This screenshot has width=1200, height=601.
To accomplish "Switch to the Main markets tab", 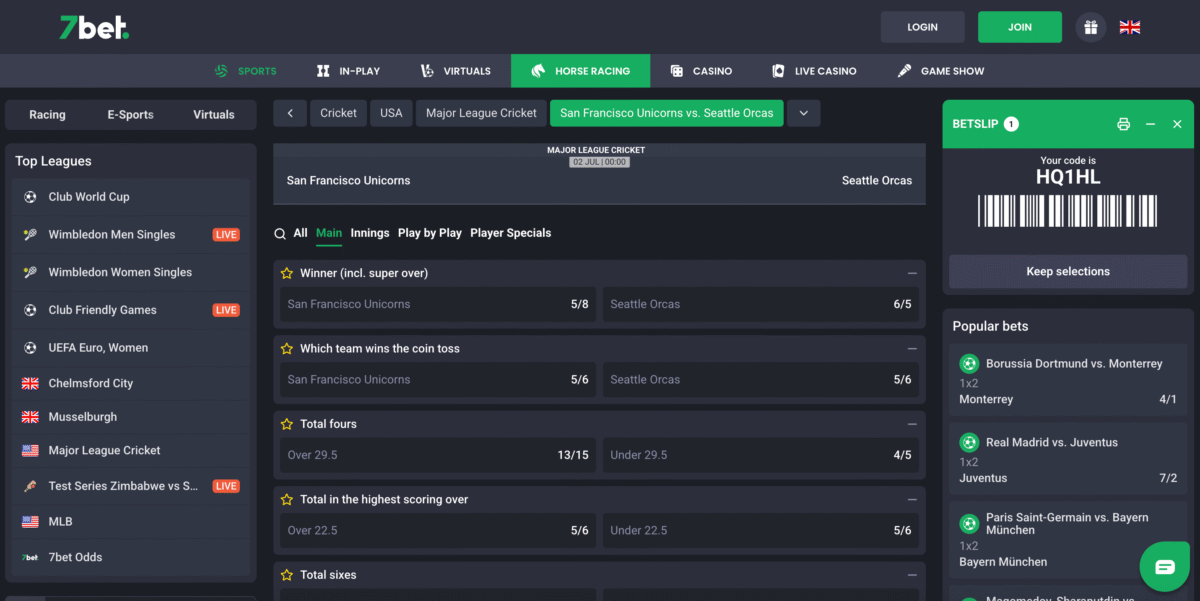I will [x=329, y=233].
